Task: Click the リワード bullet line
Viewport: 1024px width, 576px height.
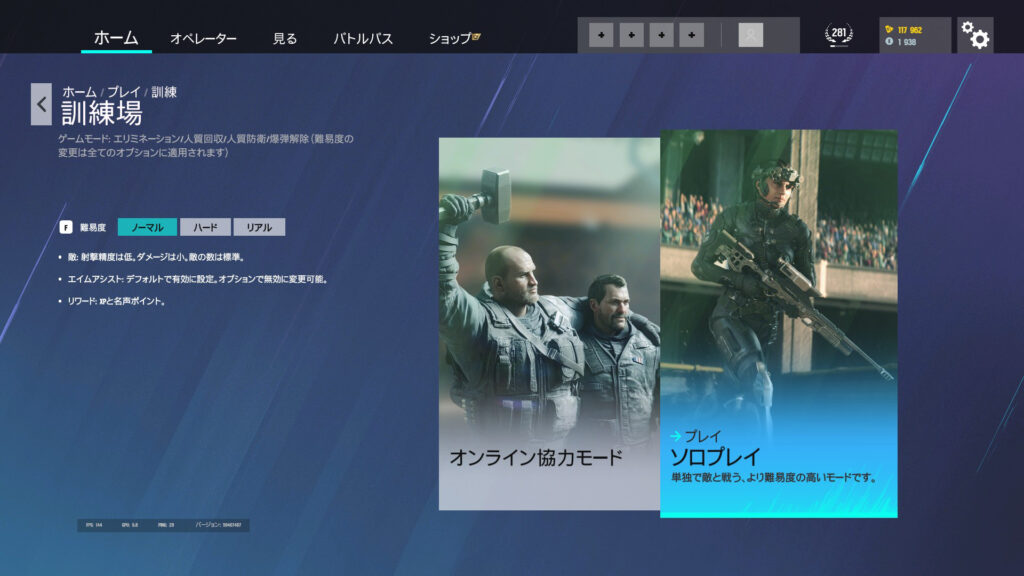Action: tap(116, 301)
